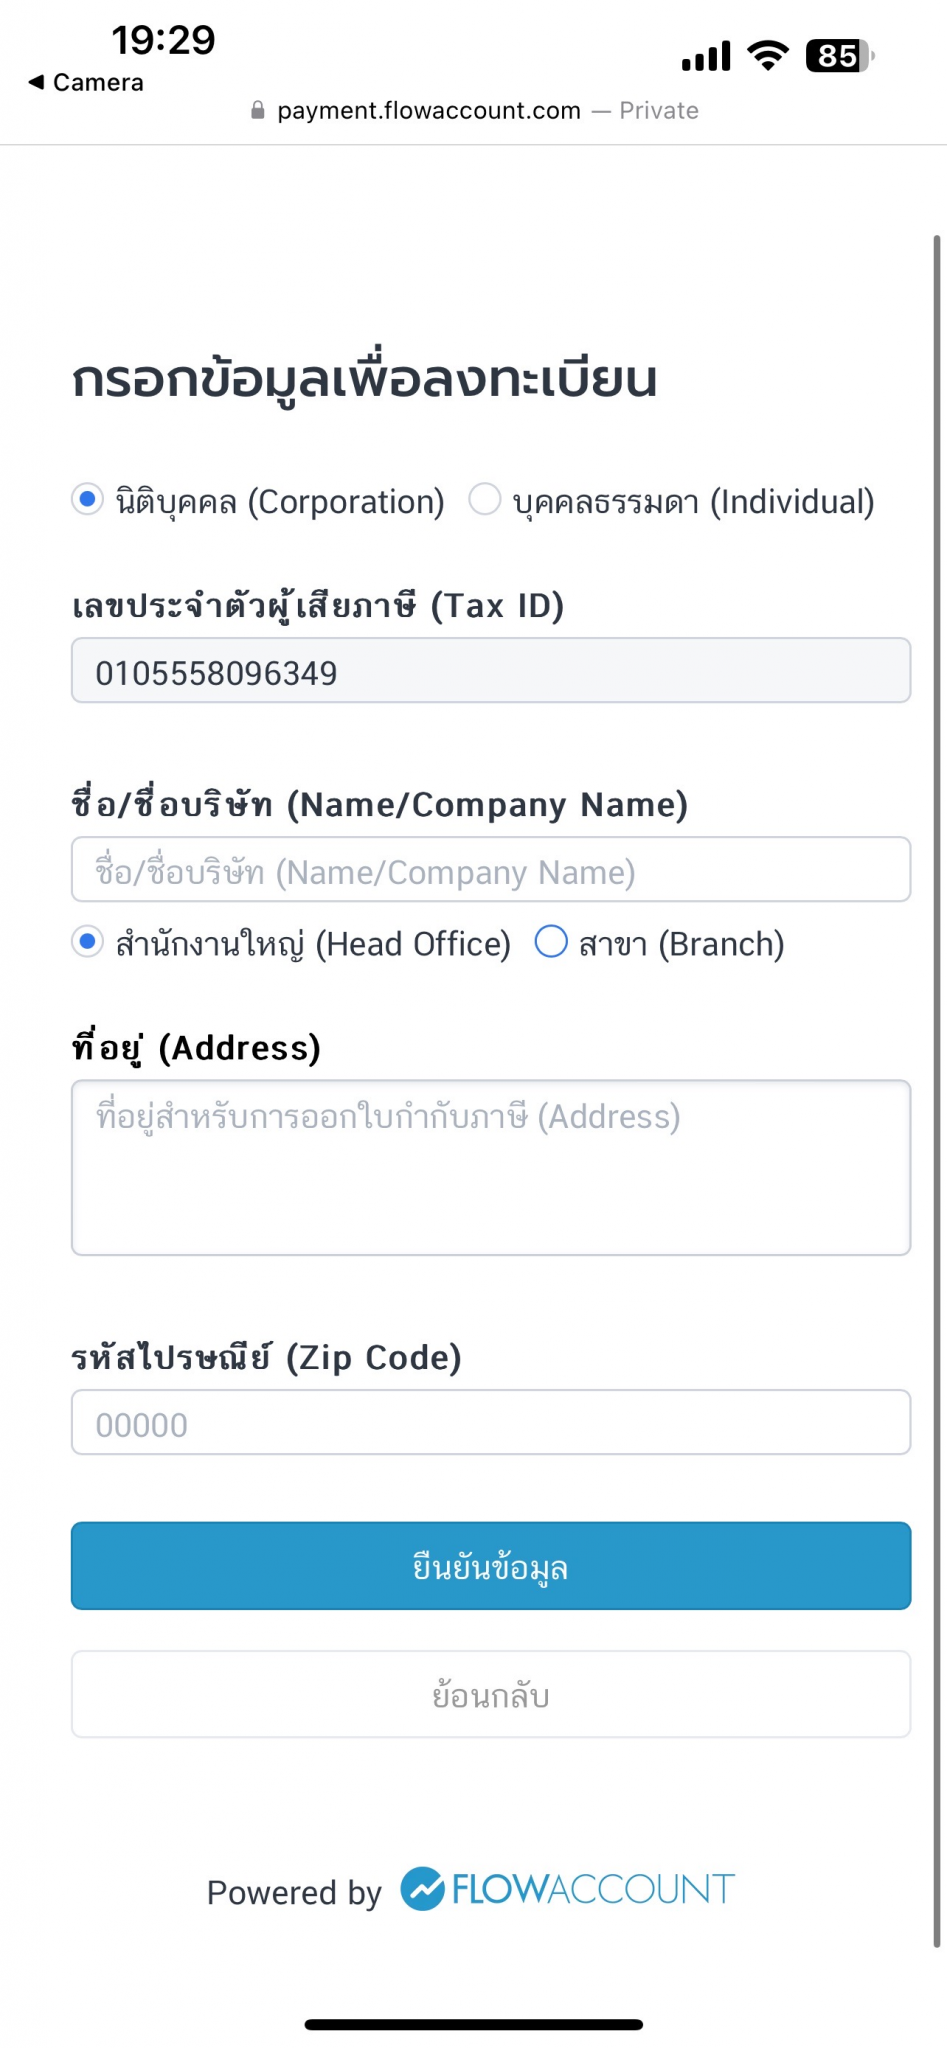
Task: Click the clock showing 19:29
Action: tap(163, 40)
